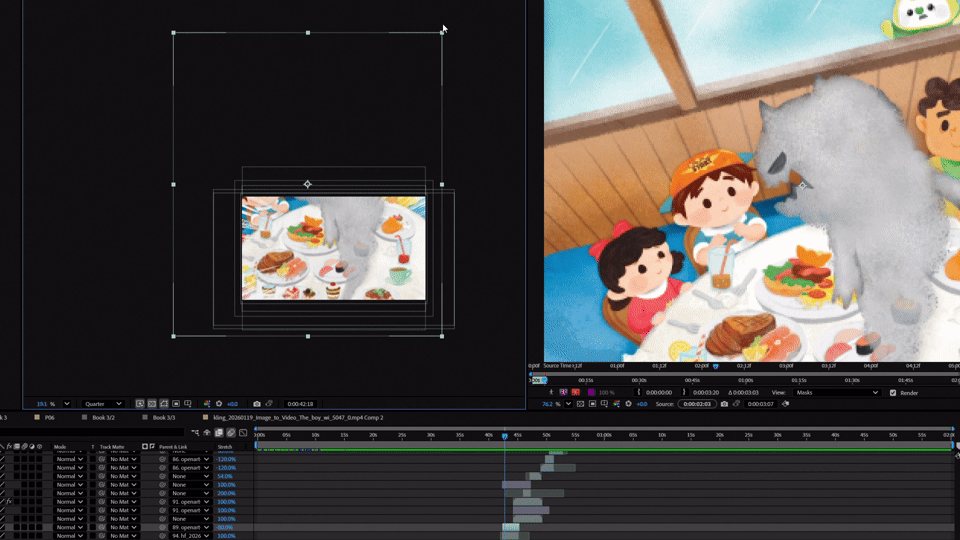Screen dimensions: 960x540
Task: Click the layer anchor point crosshair
Action: pos(307,184)
